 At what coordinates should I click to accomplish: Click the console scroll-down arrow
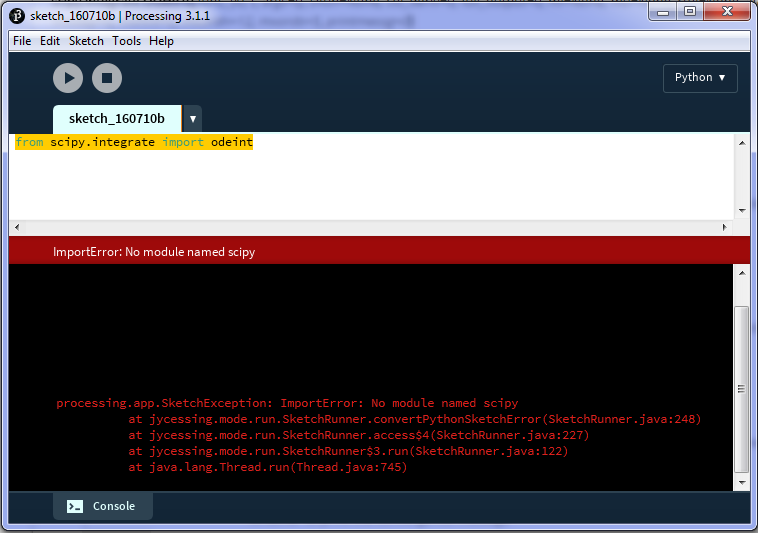[x=742, y=483]
